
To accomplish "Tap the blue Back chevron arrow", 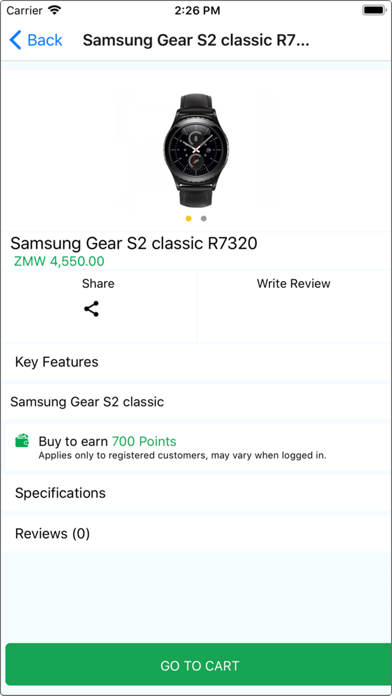I will (x=15, y=40).
